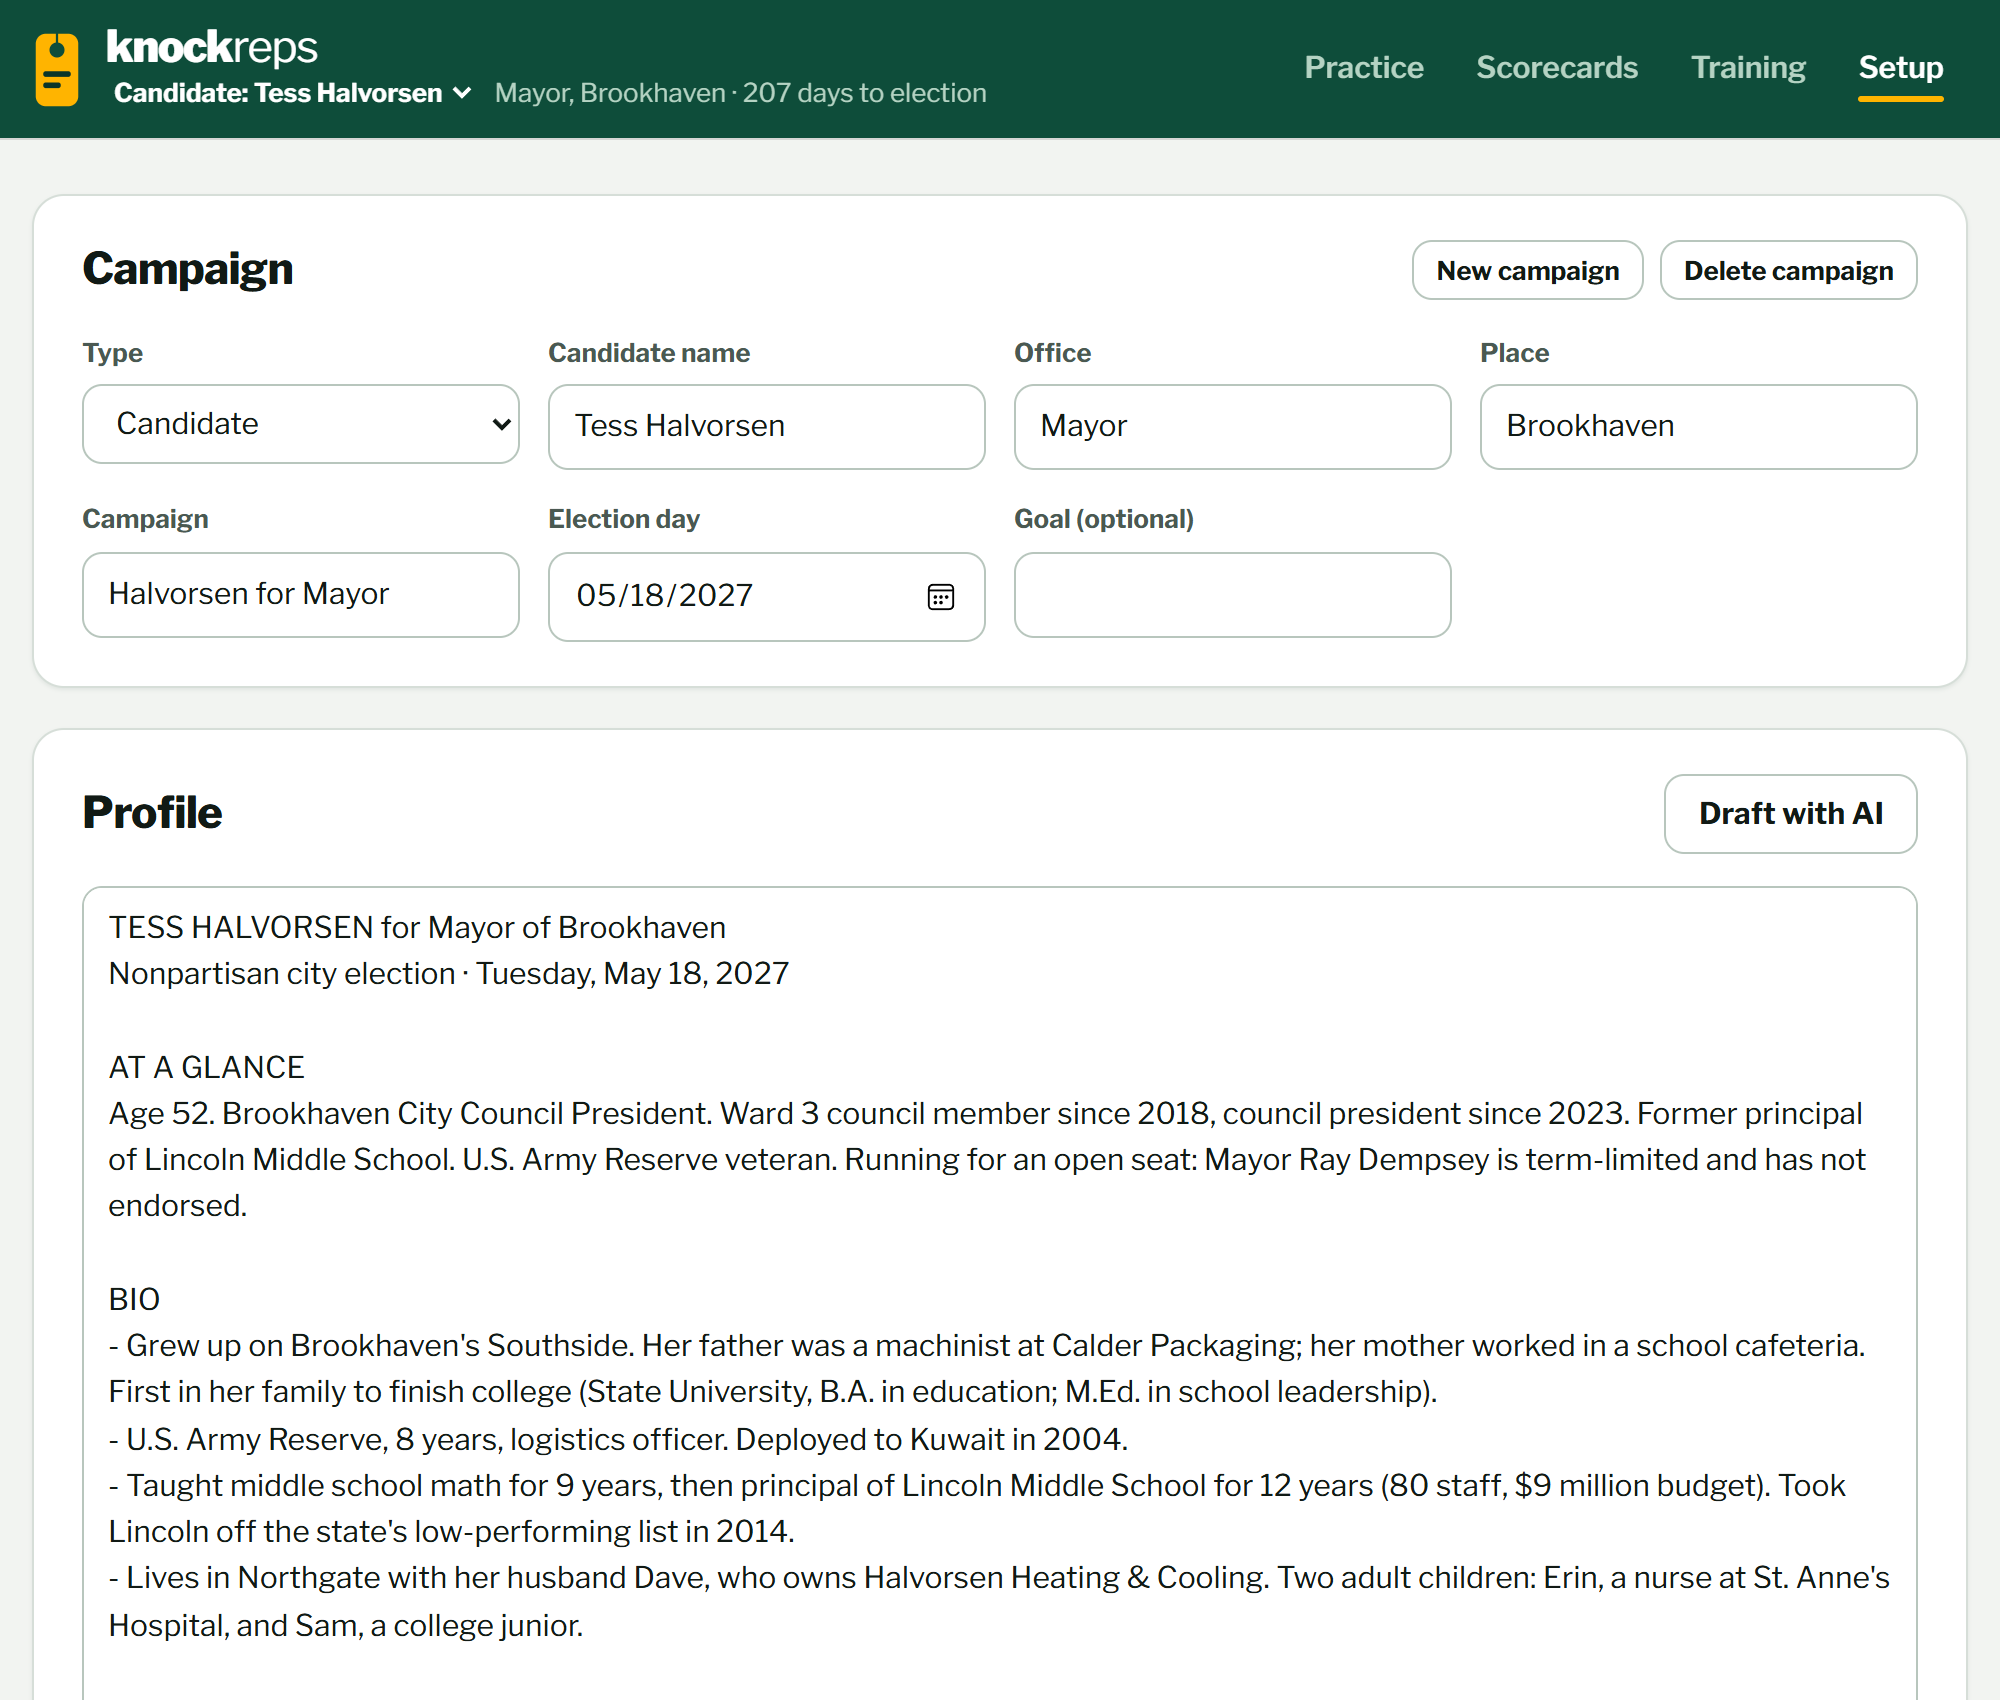Click the empty Goal (optional) field
This screenshot has width=2000, height=1700.
point(1233,595)
